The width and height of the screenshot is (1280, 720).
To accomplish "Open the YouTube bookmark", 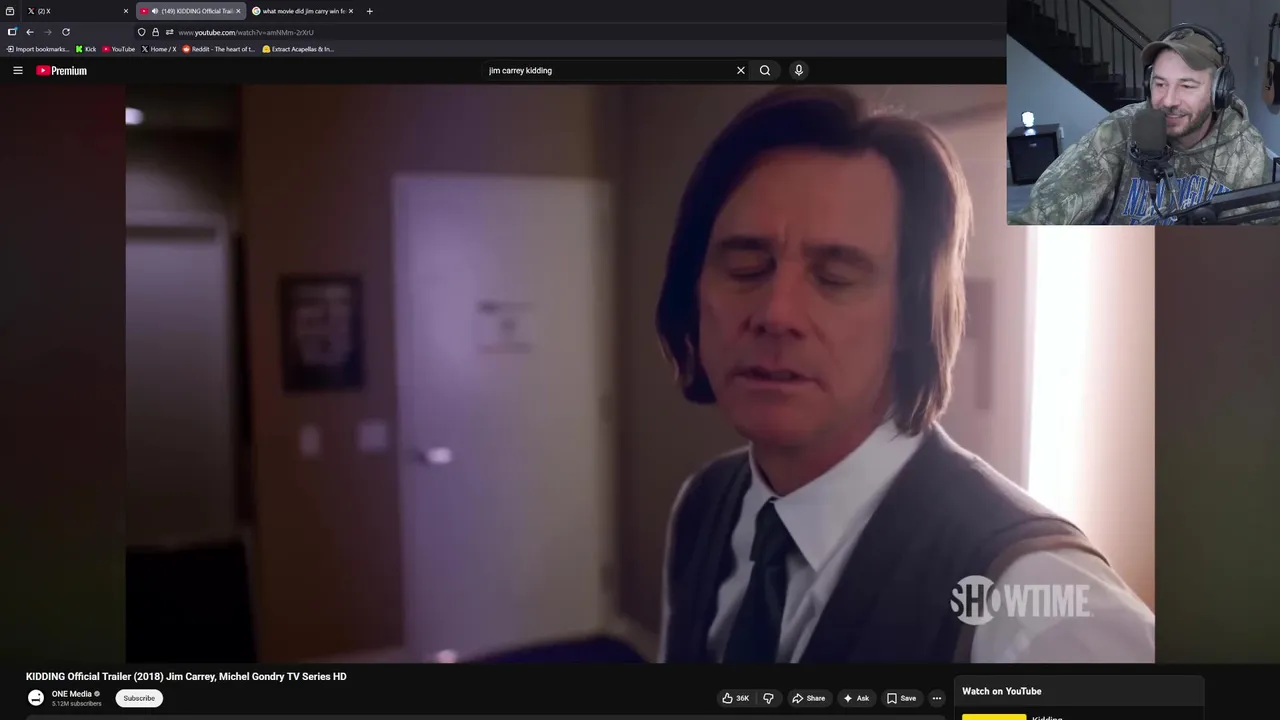I will click(x=119, y=49).
